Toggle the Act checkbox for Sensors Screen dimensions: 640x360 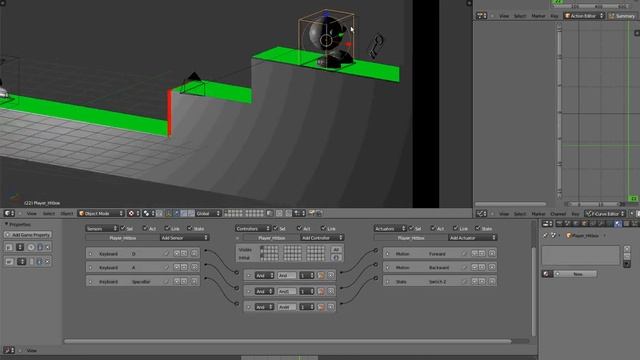(145, 228)
